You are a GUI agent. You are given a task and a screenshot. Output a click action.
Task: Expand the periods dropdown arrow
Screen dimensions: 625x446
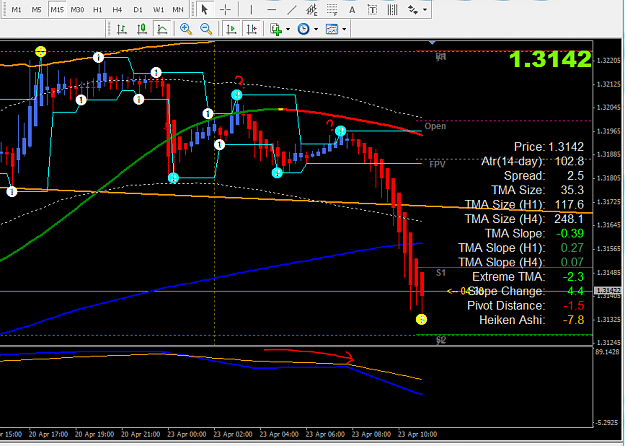pos(316,29)
